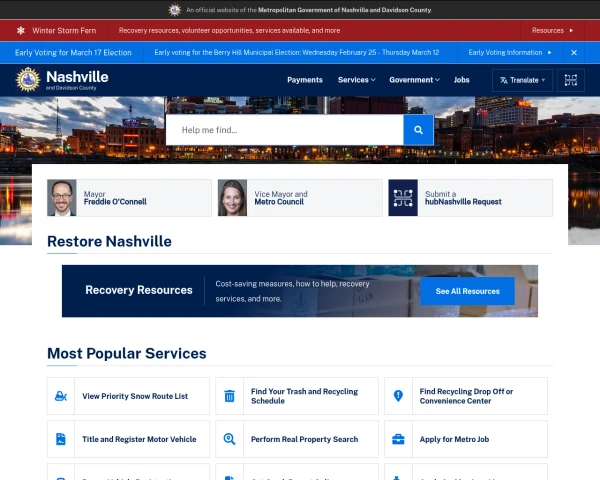Screen dimensions: 600x480
Task: Click the Nashville seal logo in header
Action: 28,80
